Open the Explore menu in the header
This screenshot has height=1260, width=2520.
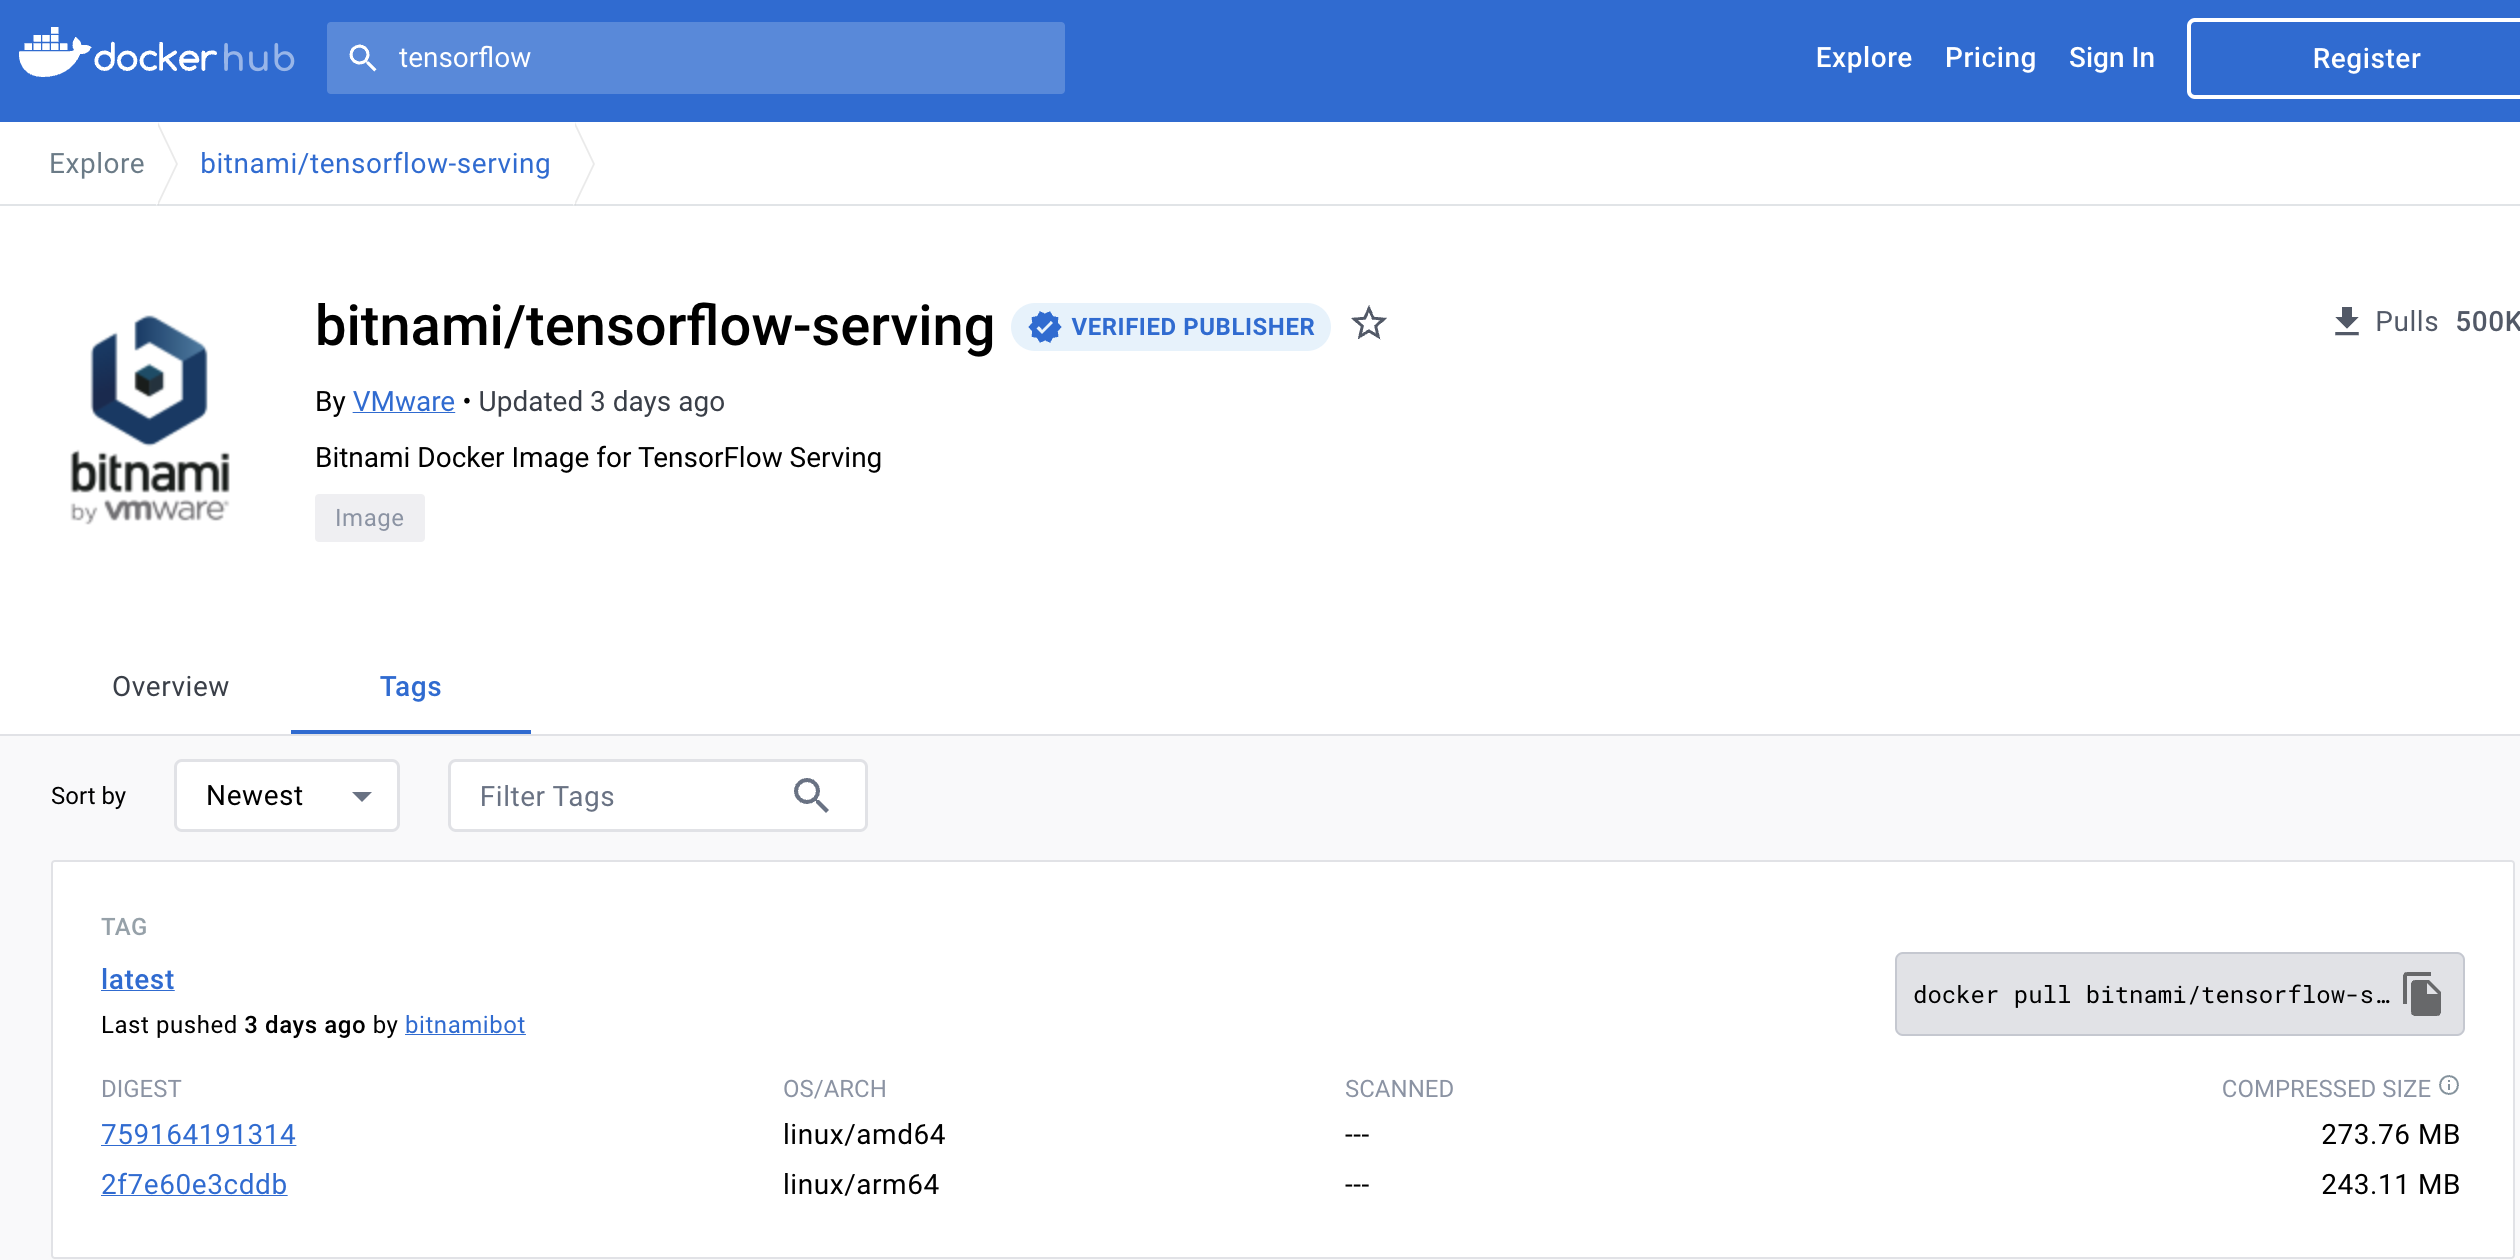pyautogui.click(x=1863, y=58)
